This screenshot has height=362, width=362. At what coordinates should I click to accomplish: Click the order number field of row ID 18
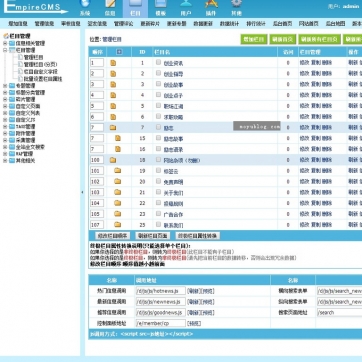coord(97,160)
